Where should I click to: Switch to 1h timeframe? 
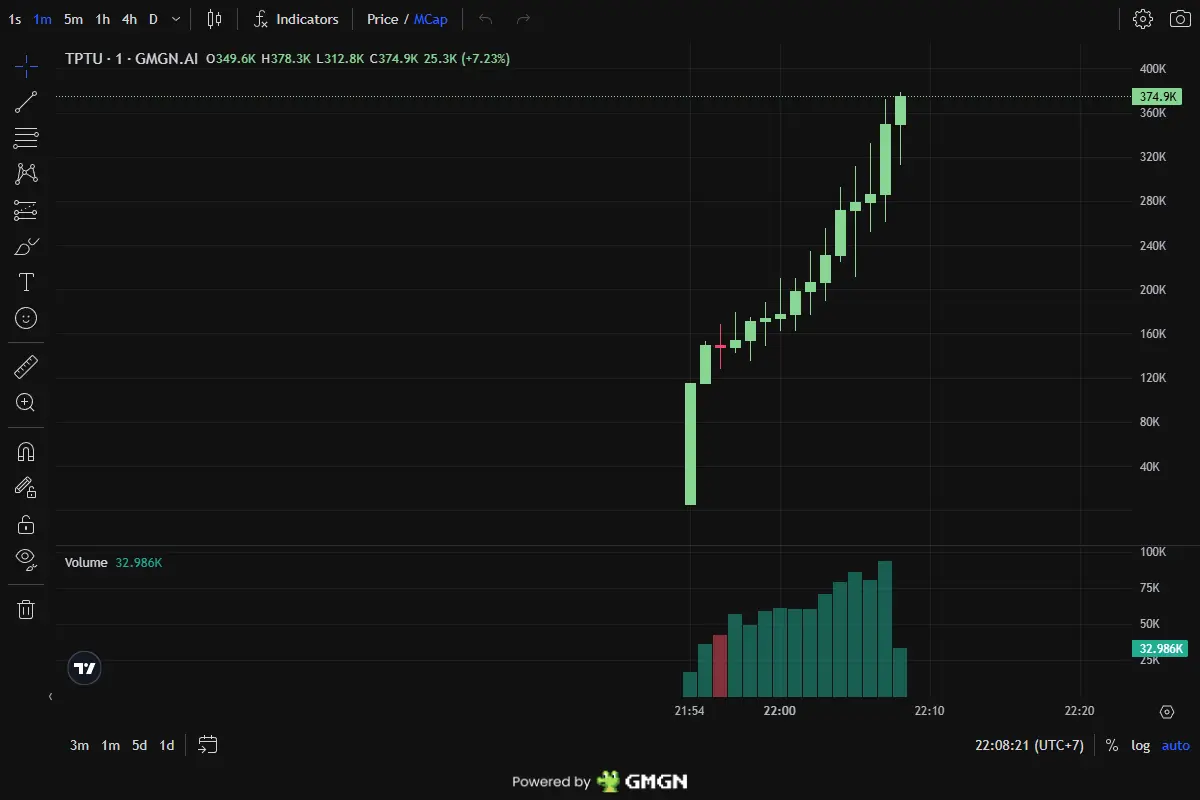(x=103, y=19)
